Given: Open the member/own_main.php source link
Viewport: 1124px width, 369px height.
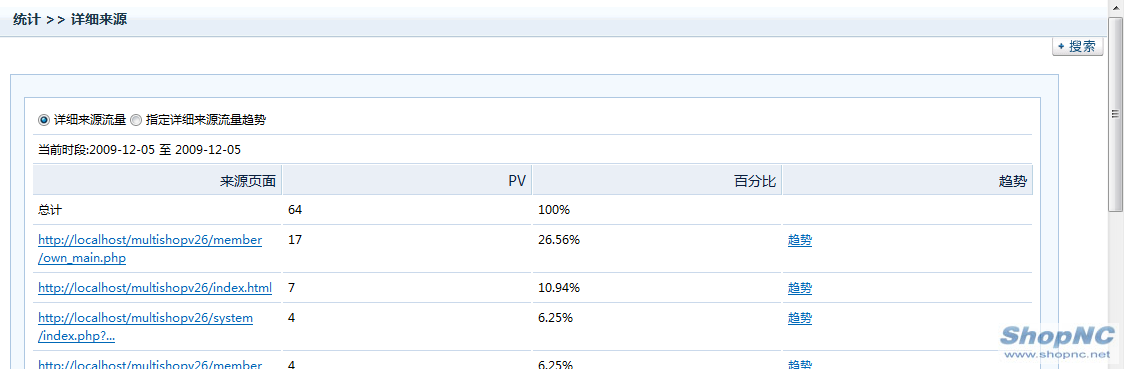Looking at the screenshot, I should click(150, 249).
